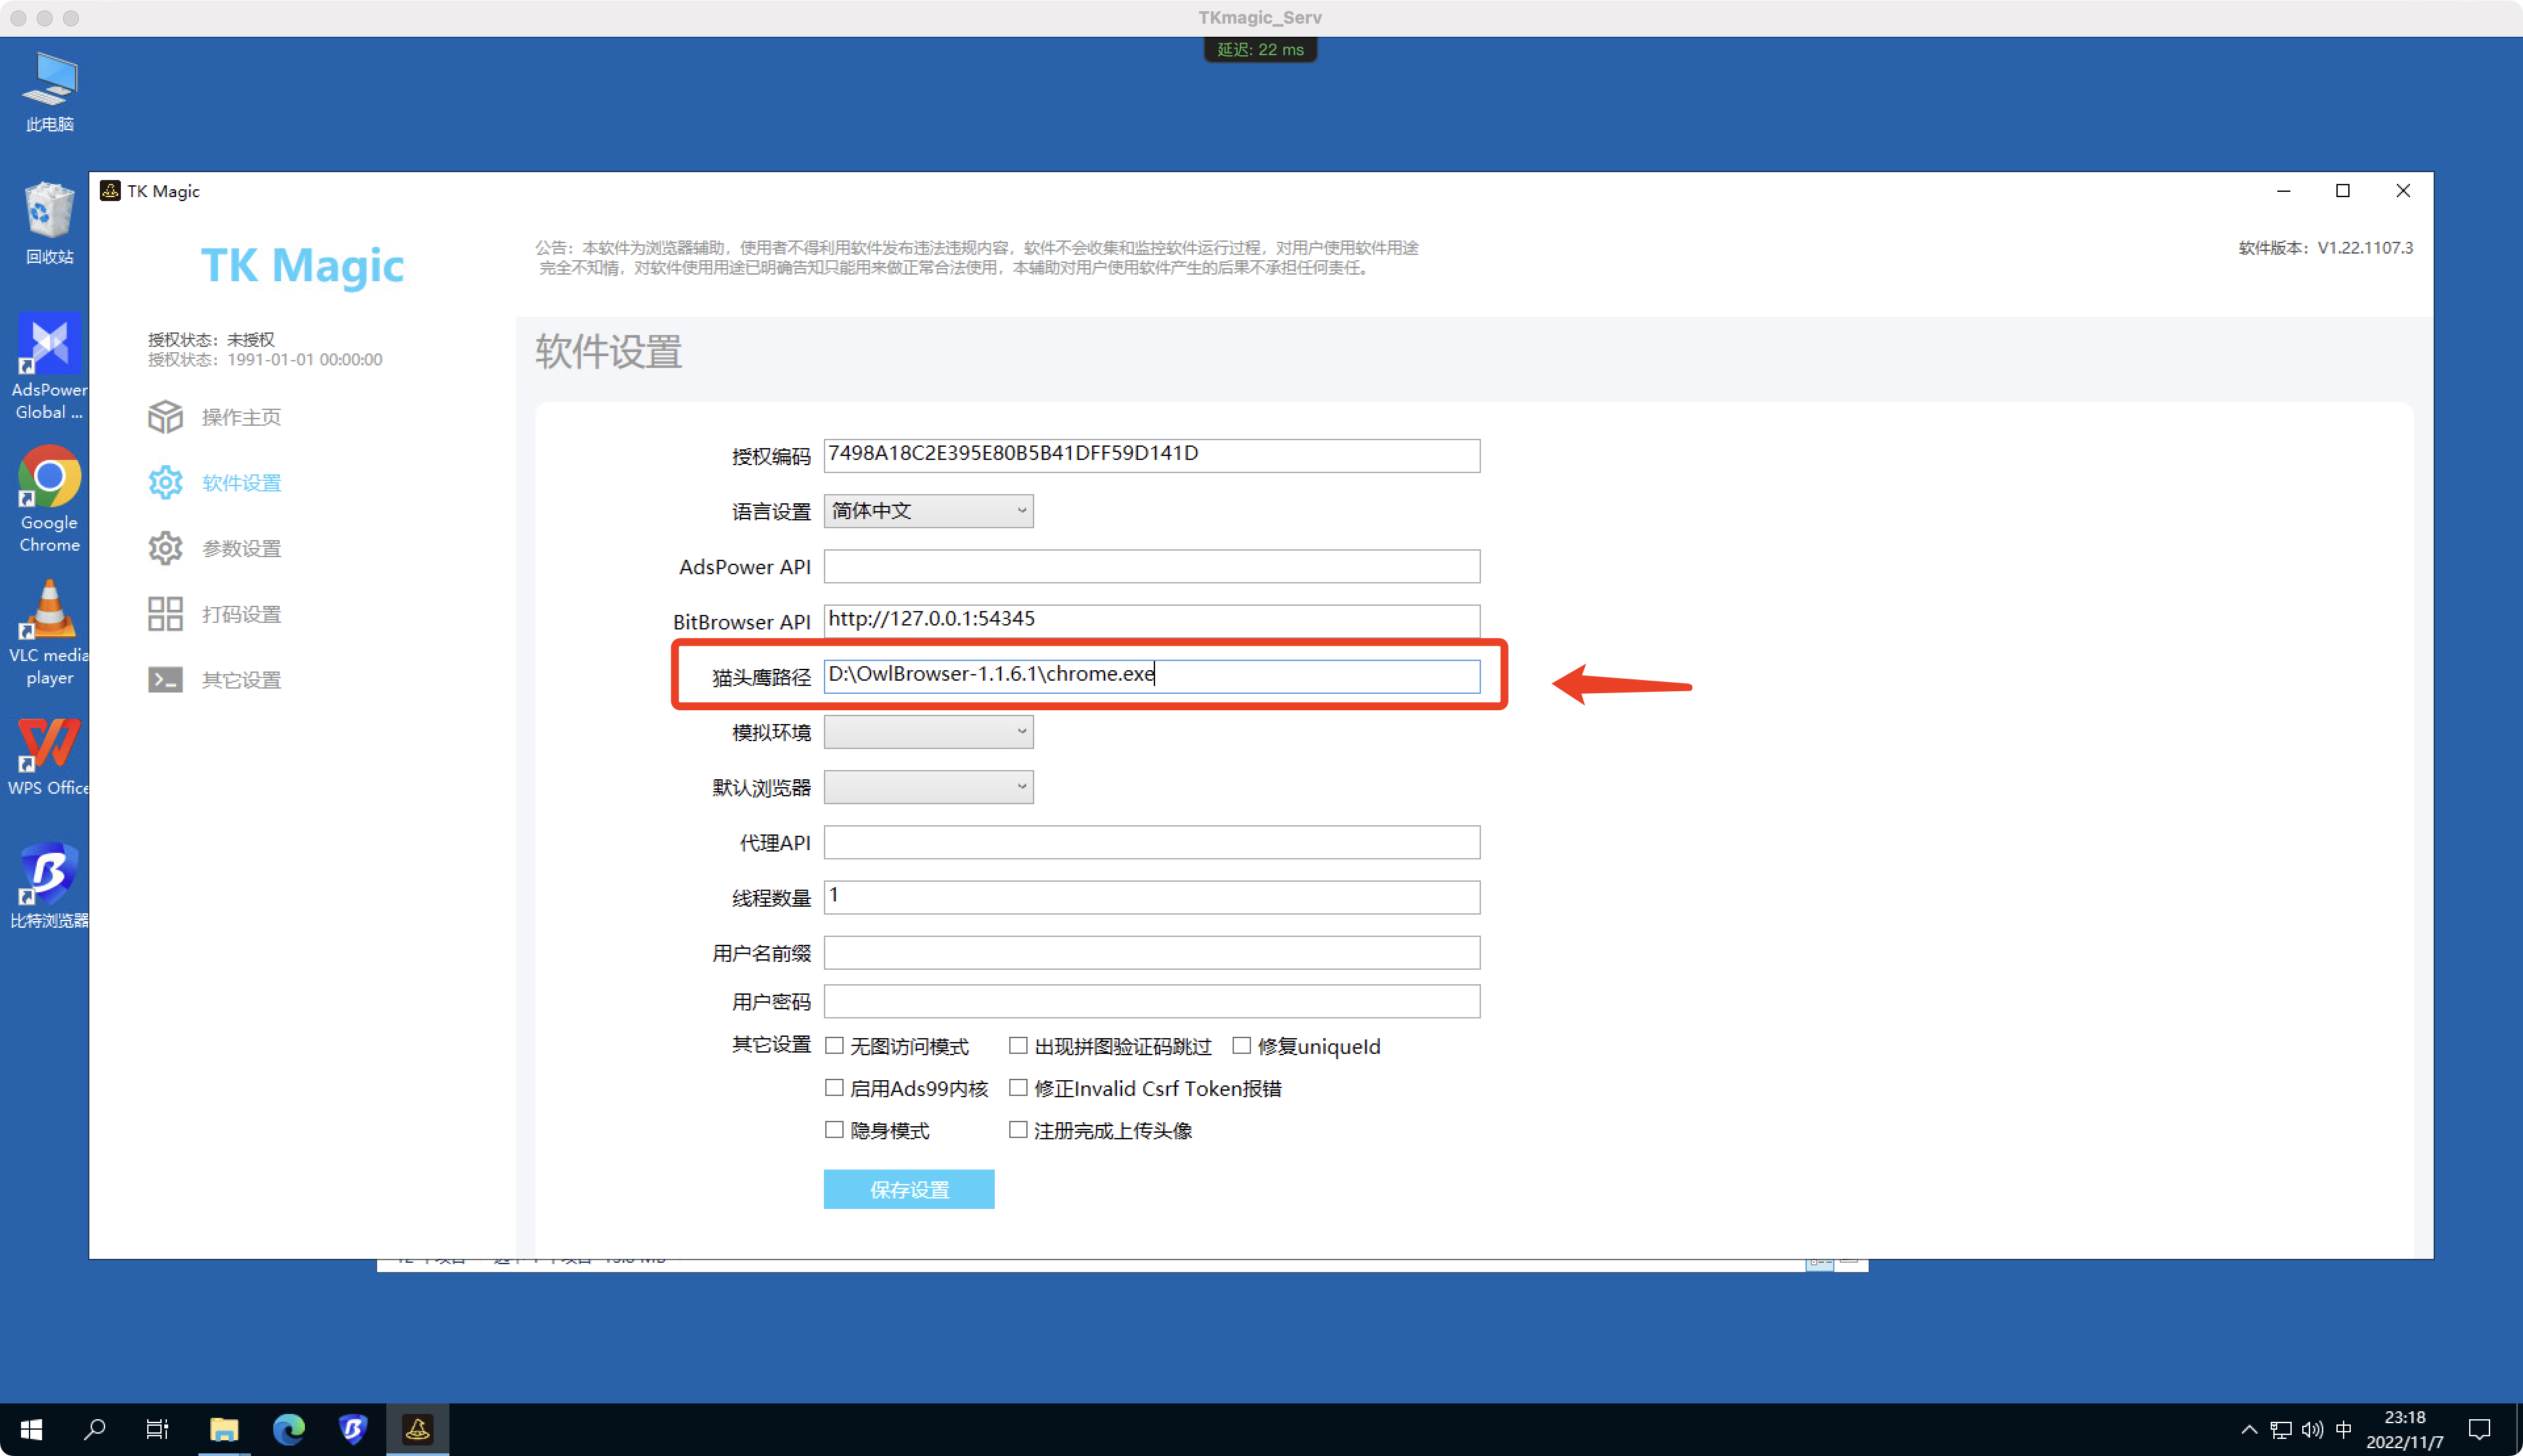
Task: Select the 参数设置 sidebar icon
Action: 240,548
